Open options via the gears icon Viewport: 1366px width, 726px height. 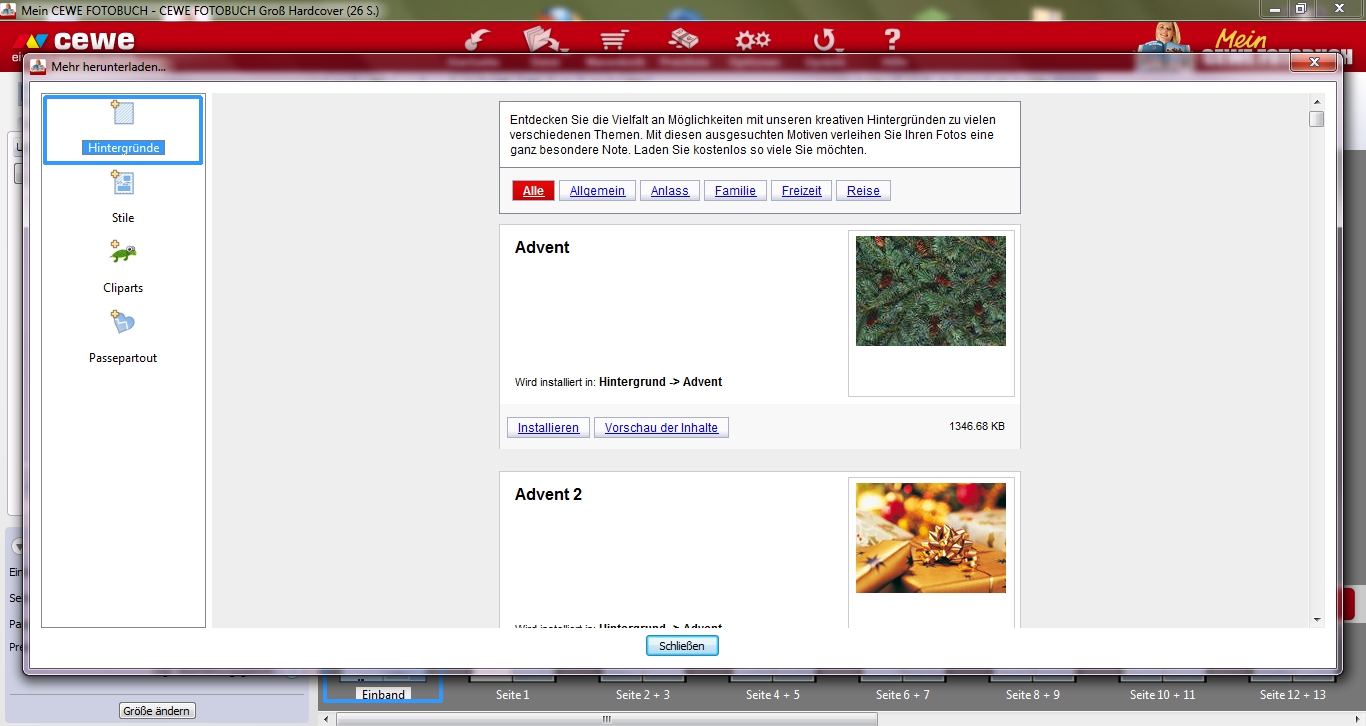(x=753, y=40)
